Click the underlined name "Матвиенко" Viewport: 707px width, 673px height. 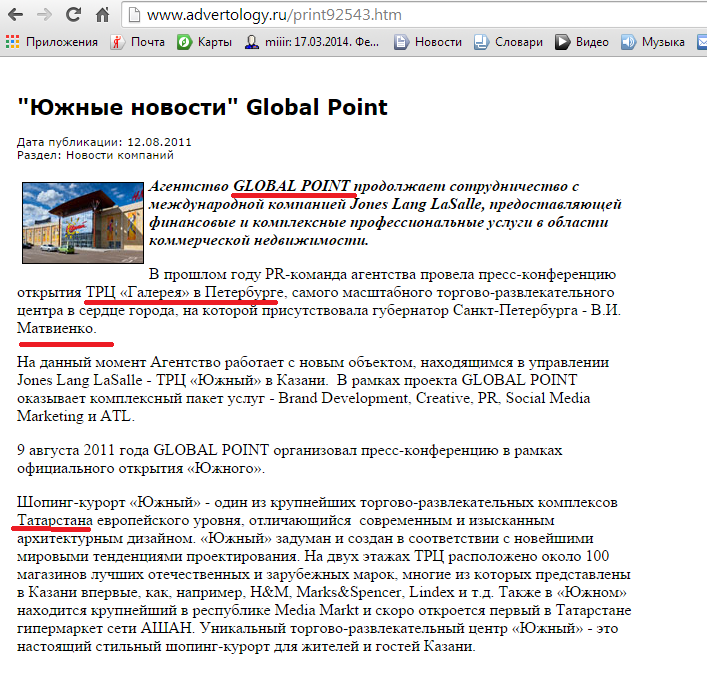[x=55, y=328]
